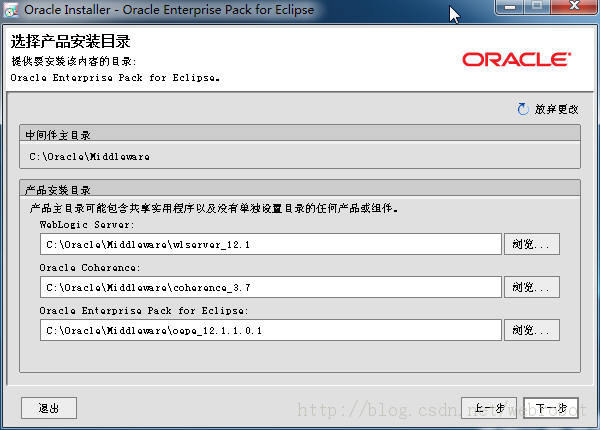Browse for the Oracle Coherence directory
The image size is (600, 430).
click(x=532, y=287)
